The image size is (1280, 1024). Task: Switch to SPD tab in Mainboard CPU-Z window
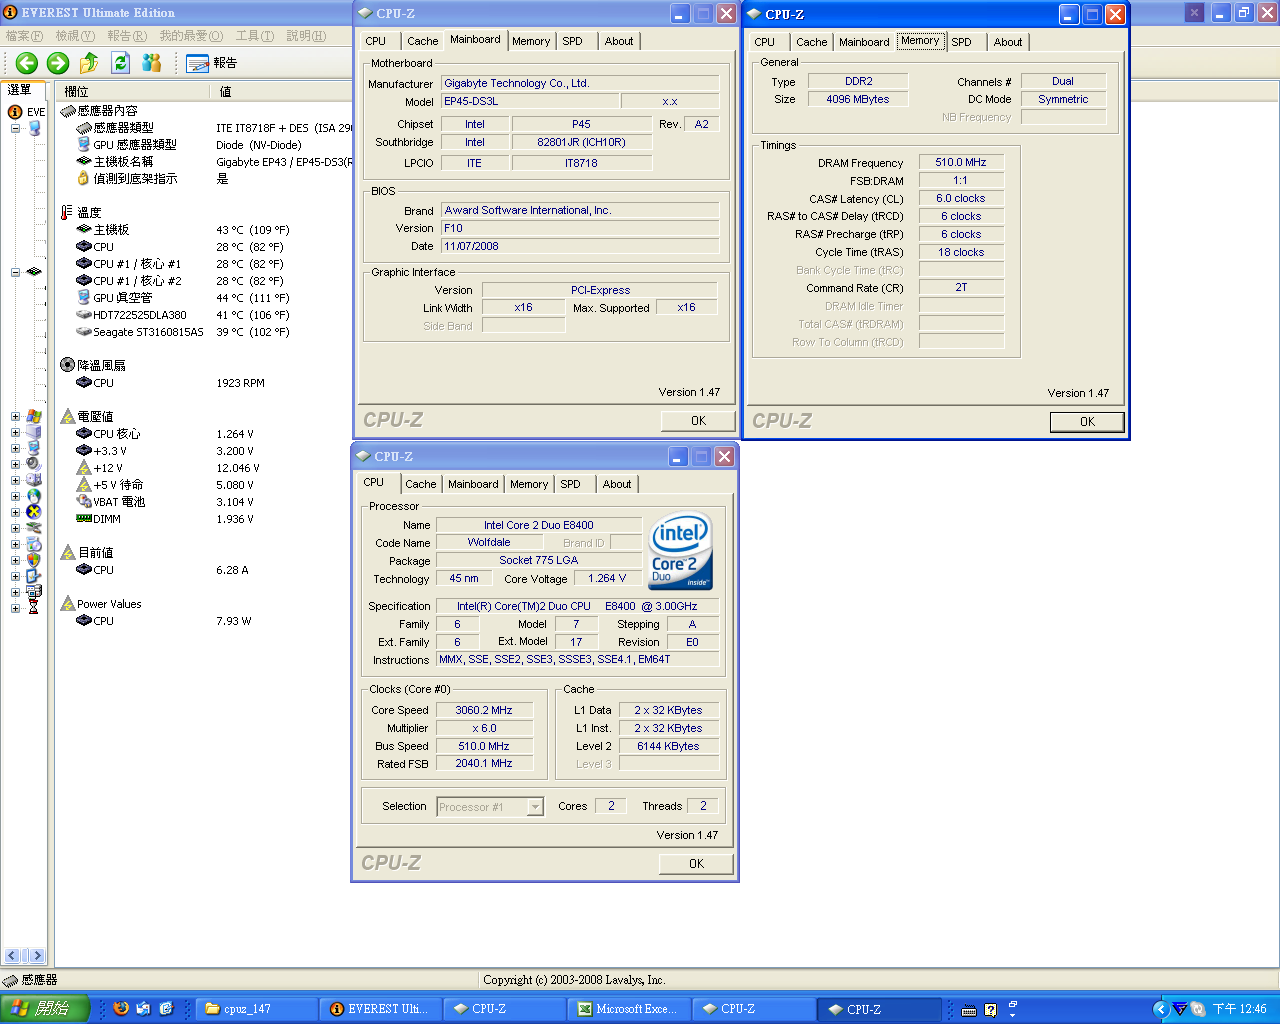pyautogui.click(x=572, y=41)
